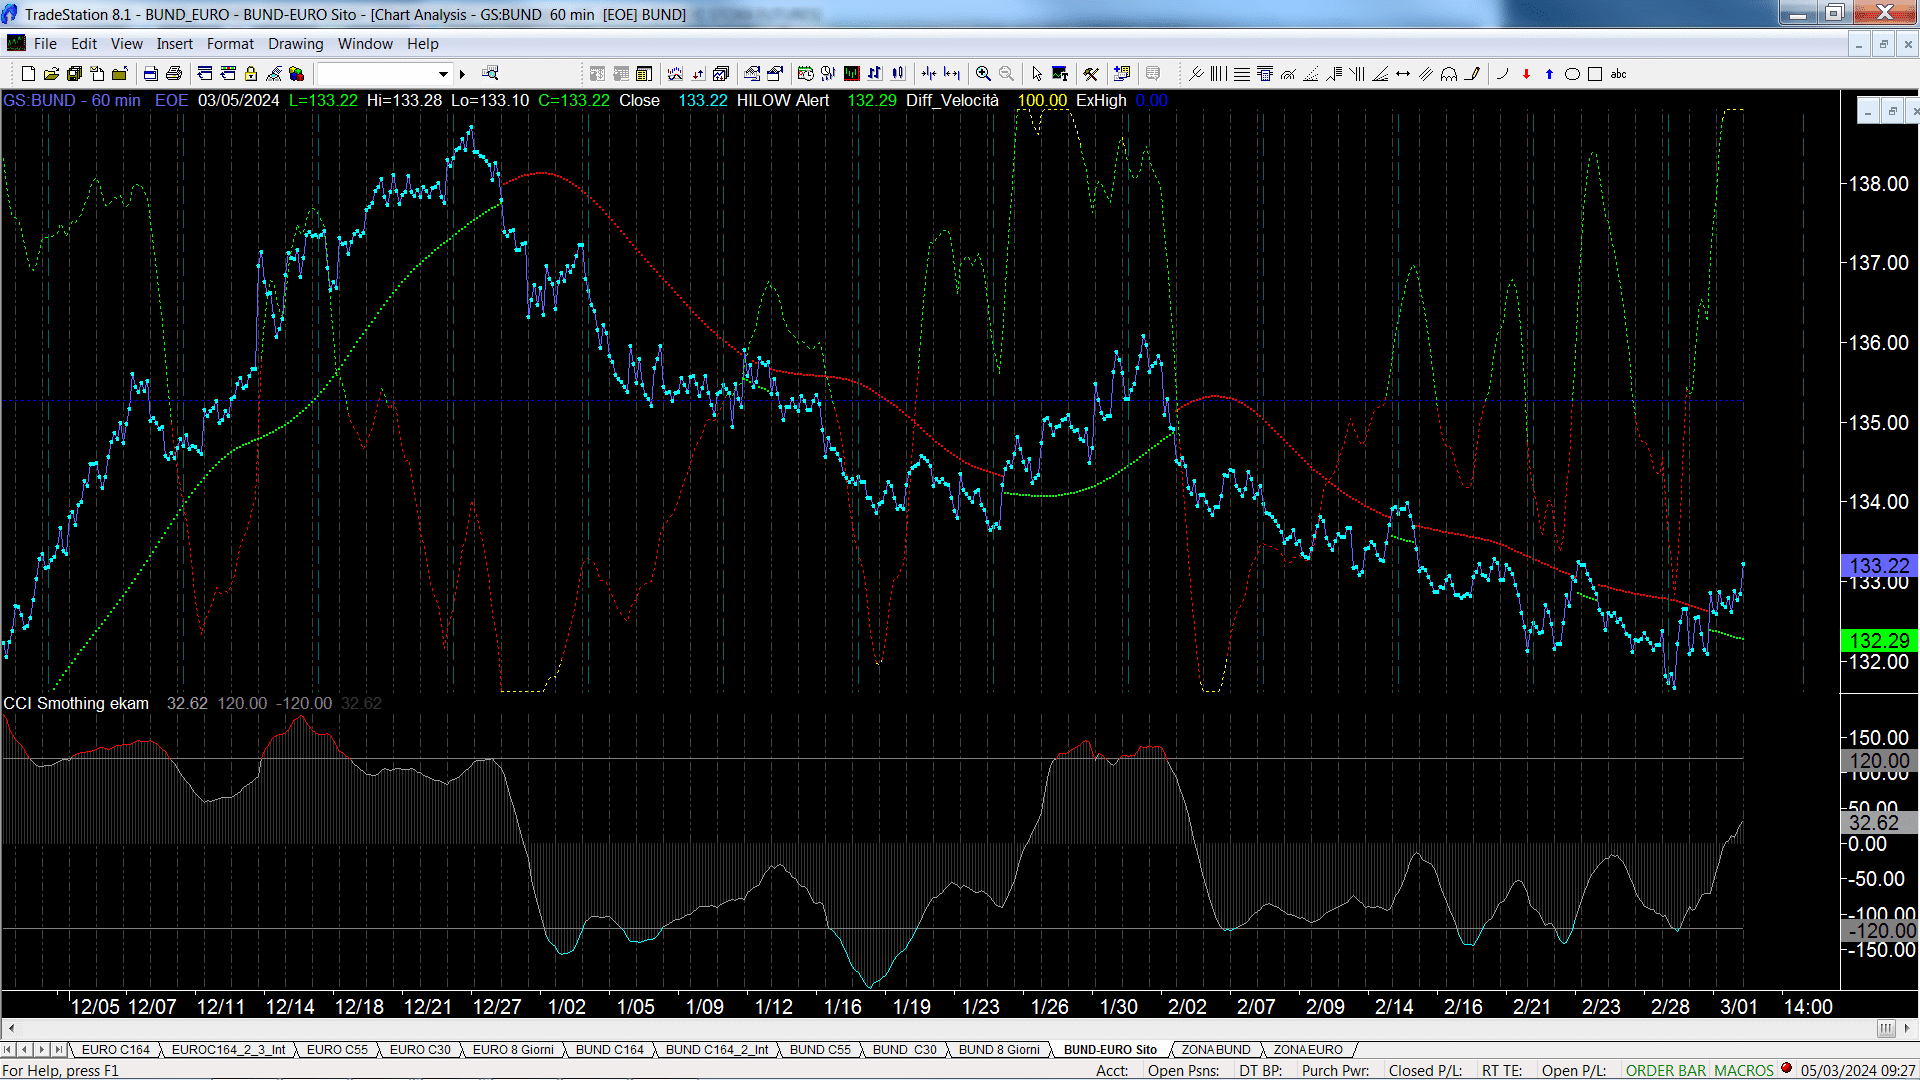Zoom out with the minus magnifier
Image resolution: width=1920 pixels, height=1080 pixels.
(1006, 73)
